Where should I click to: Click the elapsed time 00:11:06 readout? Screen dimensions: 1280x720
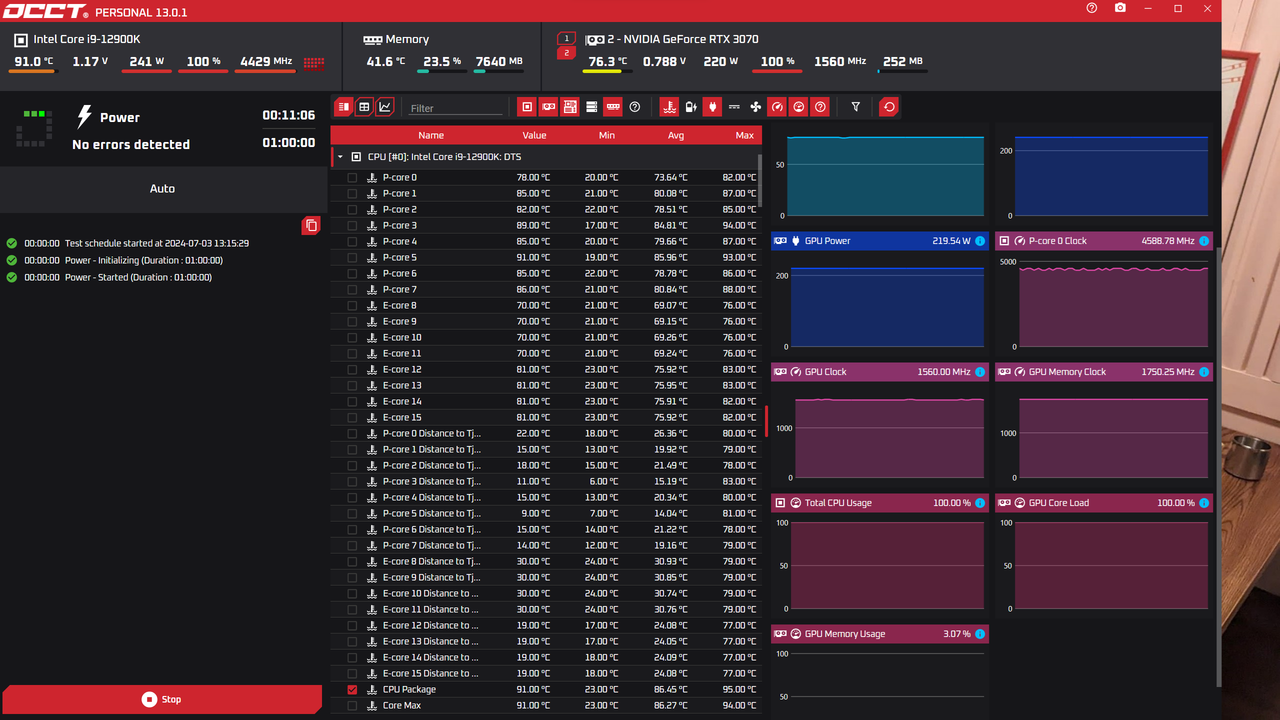(289, 116)
